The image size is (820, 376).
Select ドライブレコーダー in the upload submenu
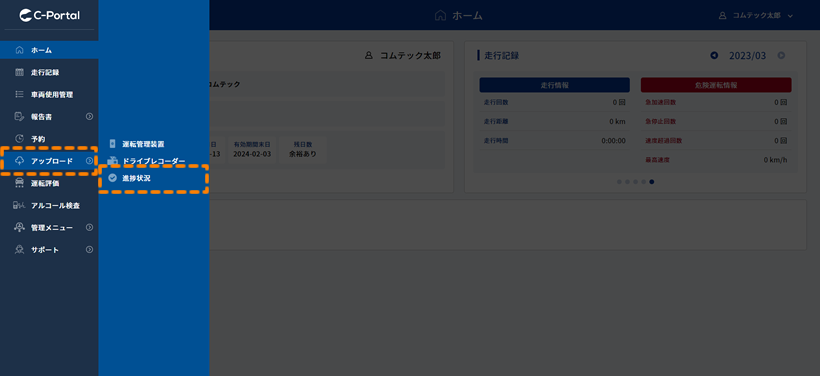click(x=154, y=161)
